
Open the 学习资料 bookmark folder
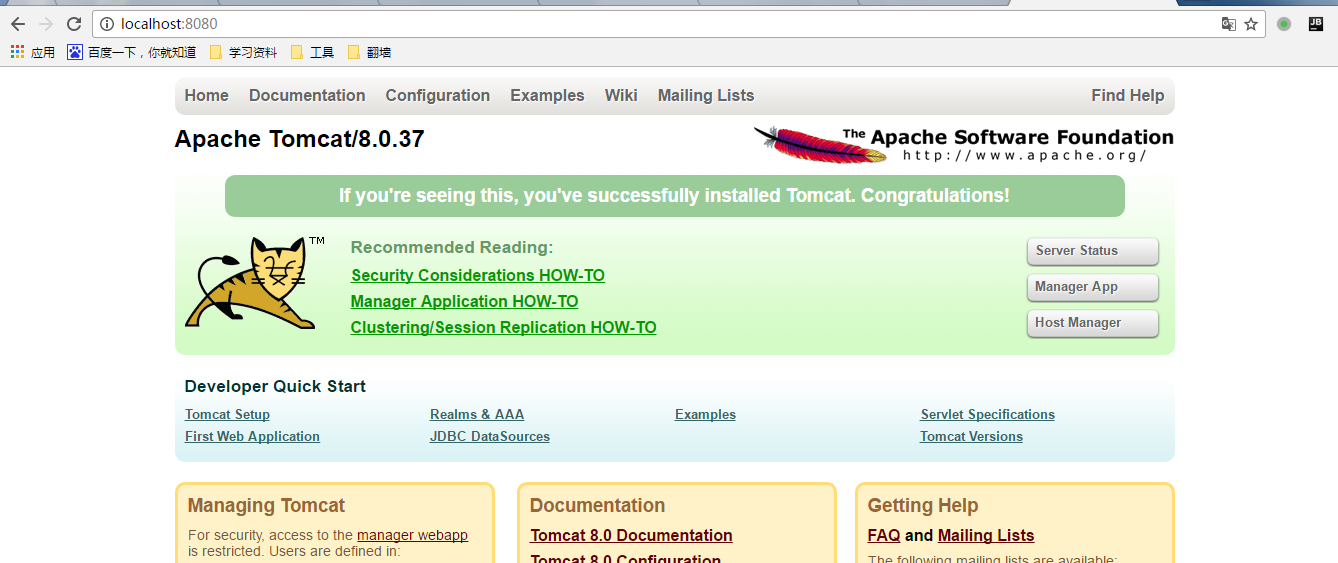tap(243, 52)
